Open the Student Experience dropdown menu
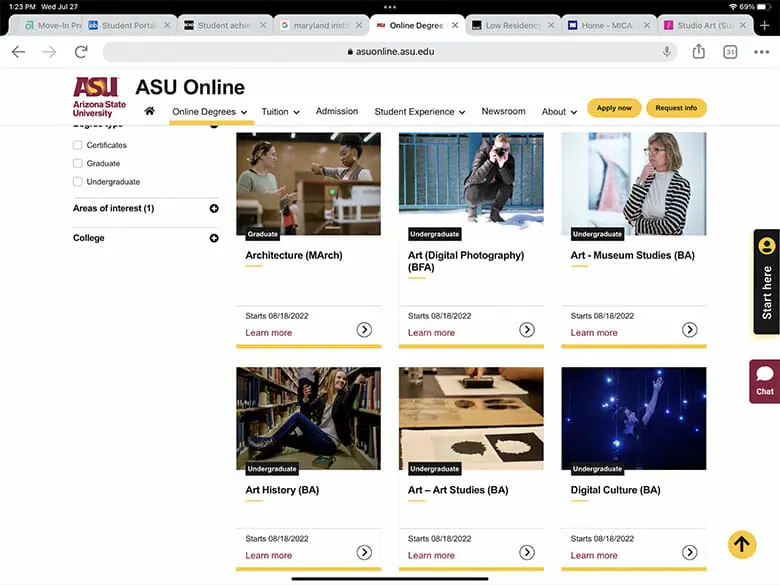 pyautogui.click(x=420, y=112)
